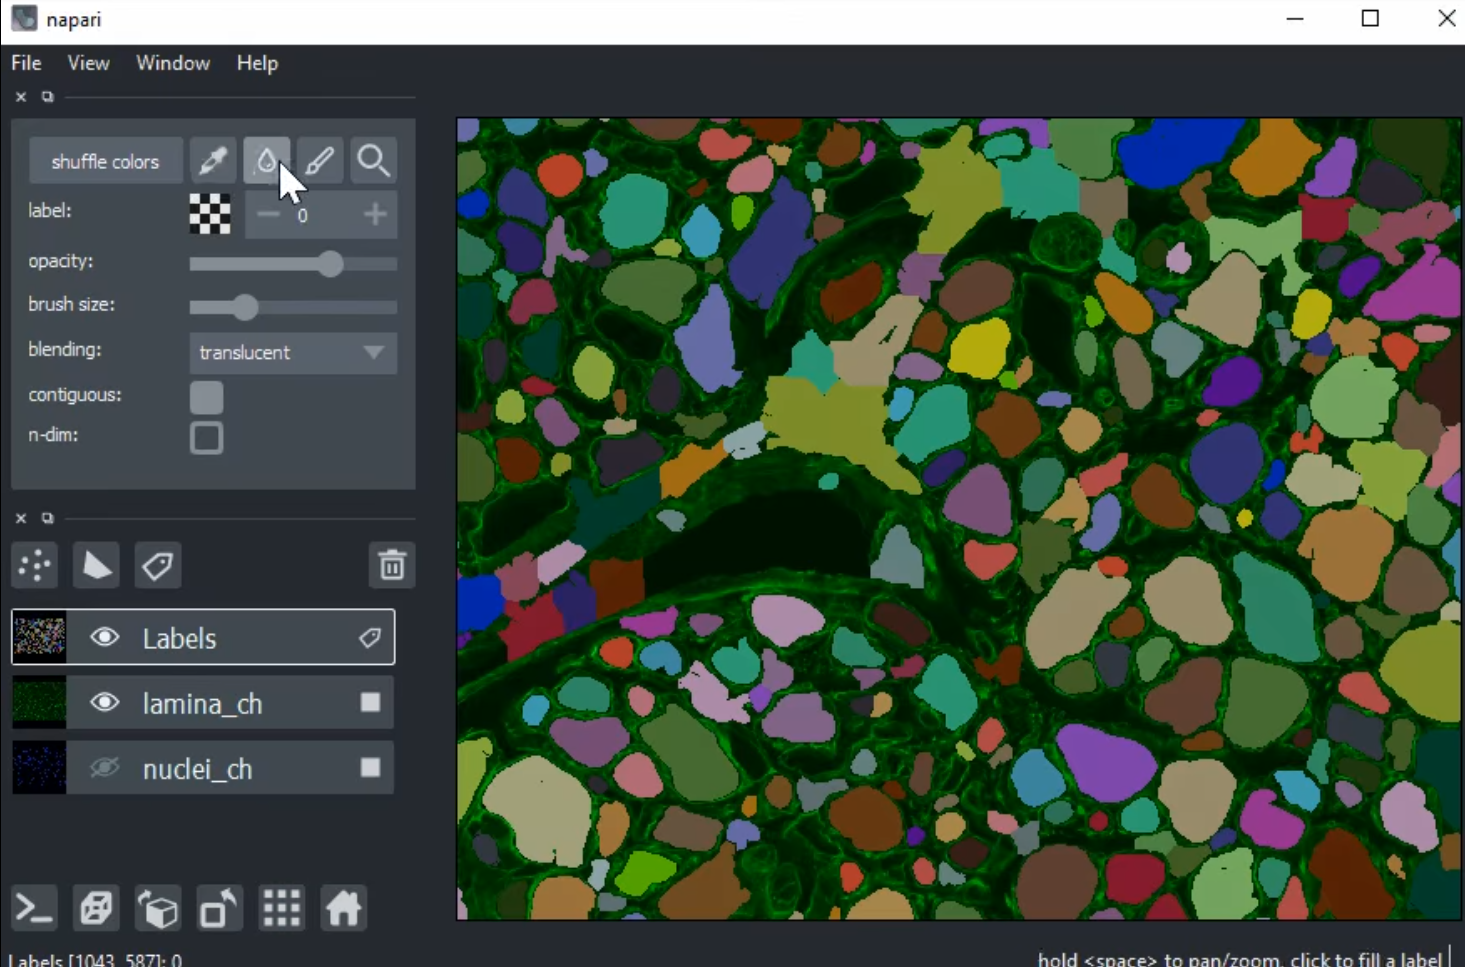Select the paintbrush tool

pyautogui.click(x=320, y=161)
